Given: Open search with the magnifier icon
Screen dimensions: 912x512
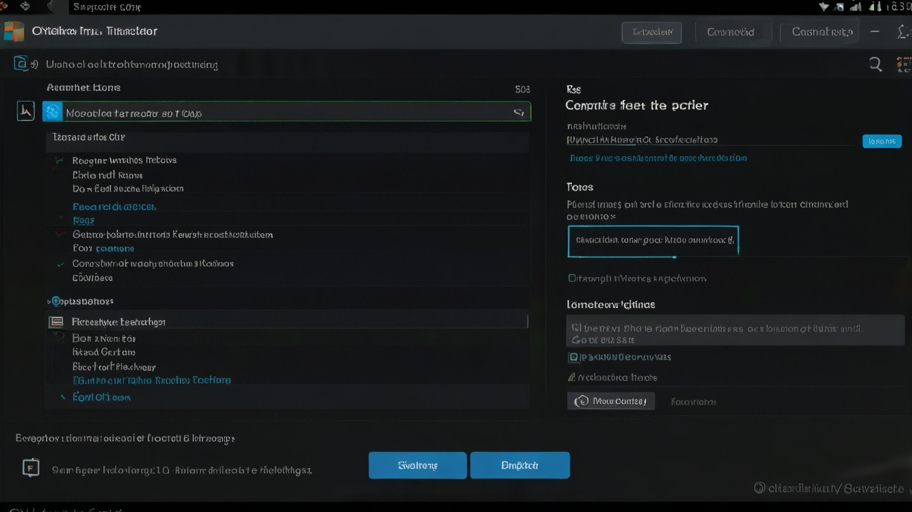Looking at the screenshot, I should click(x=875, y=64).
